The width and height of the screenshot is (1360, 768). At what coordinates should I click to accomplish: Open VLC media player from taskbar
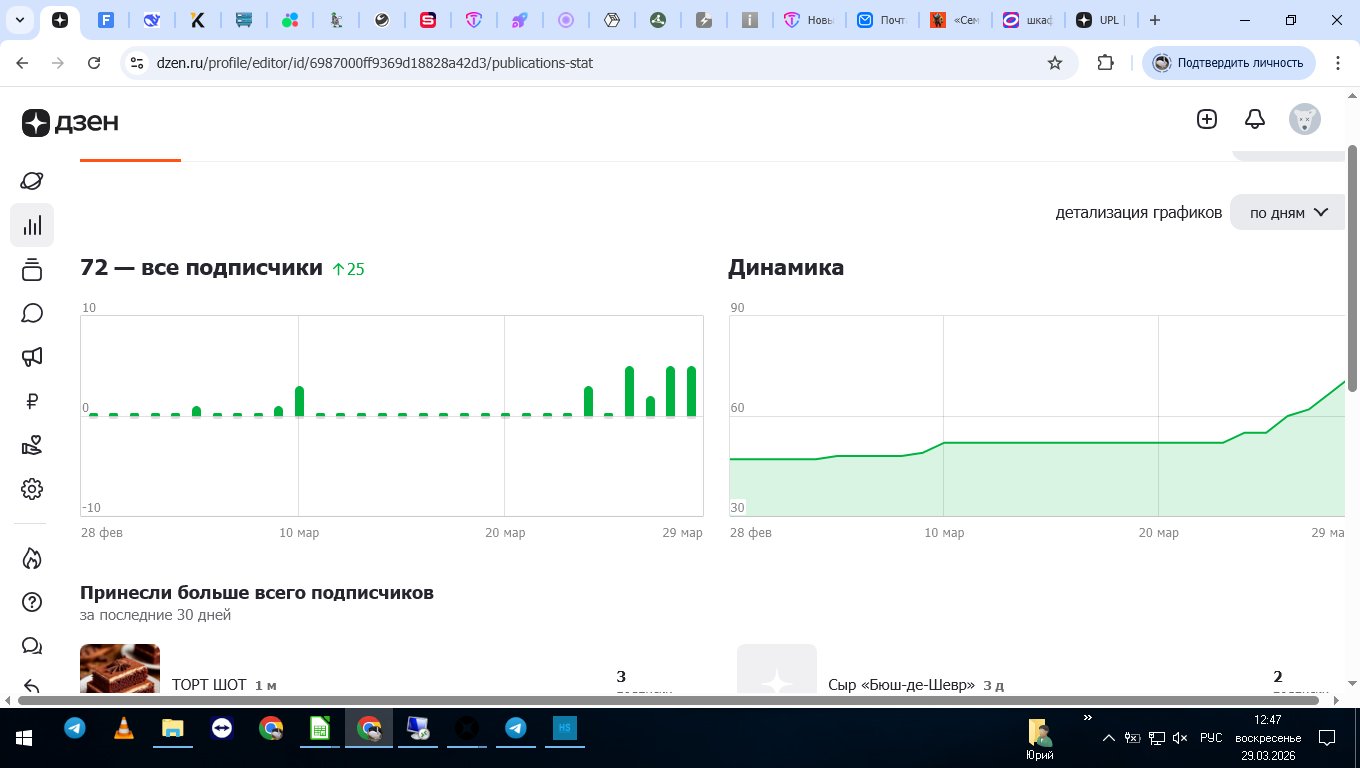pos(123,729)
